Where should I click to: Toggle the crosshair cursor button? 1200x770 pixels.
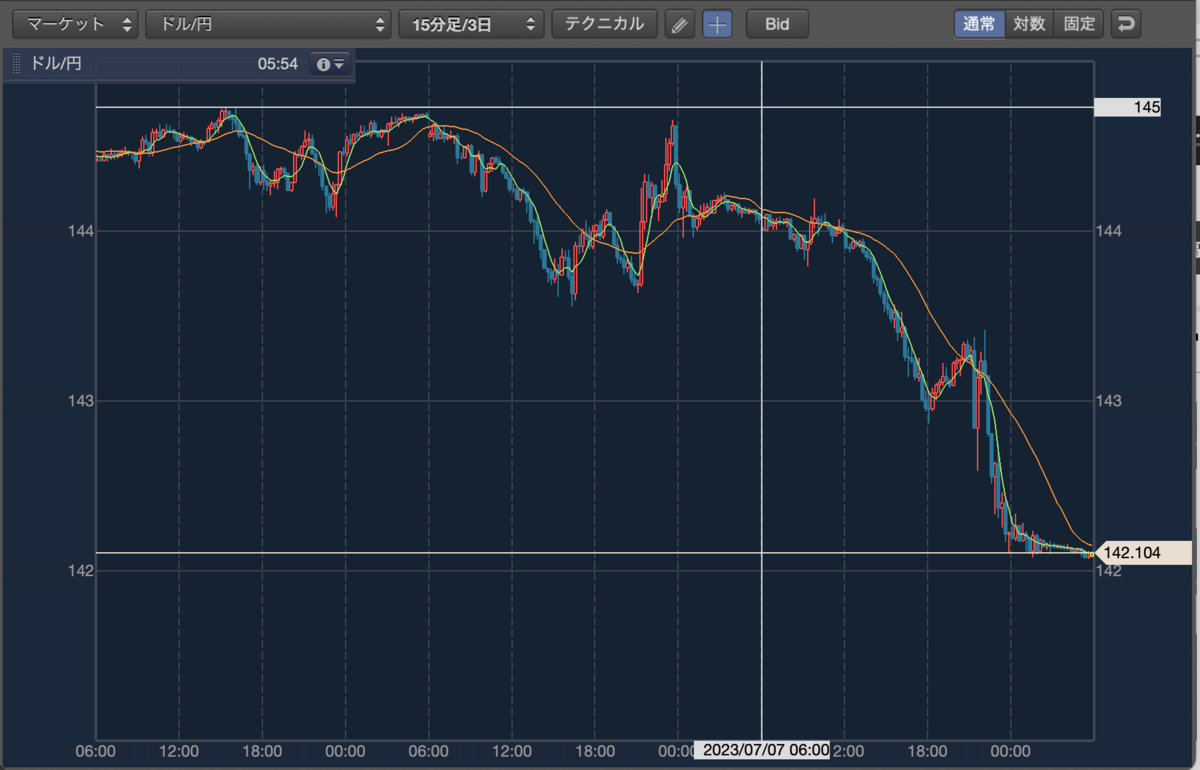point(718,24)
